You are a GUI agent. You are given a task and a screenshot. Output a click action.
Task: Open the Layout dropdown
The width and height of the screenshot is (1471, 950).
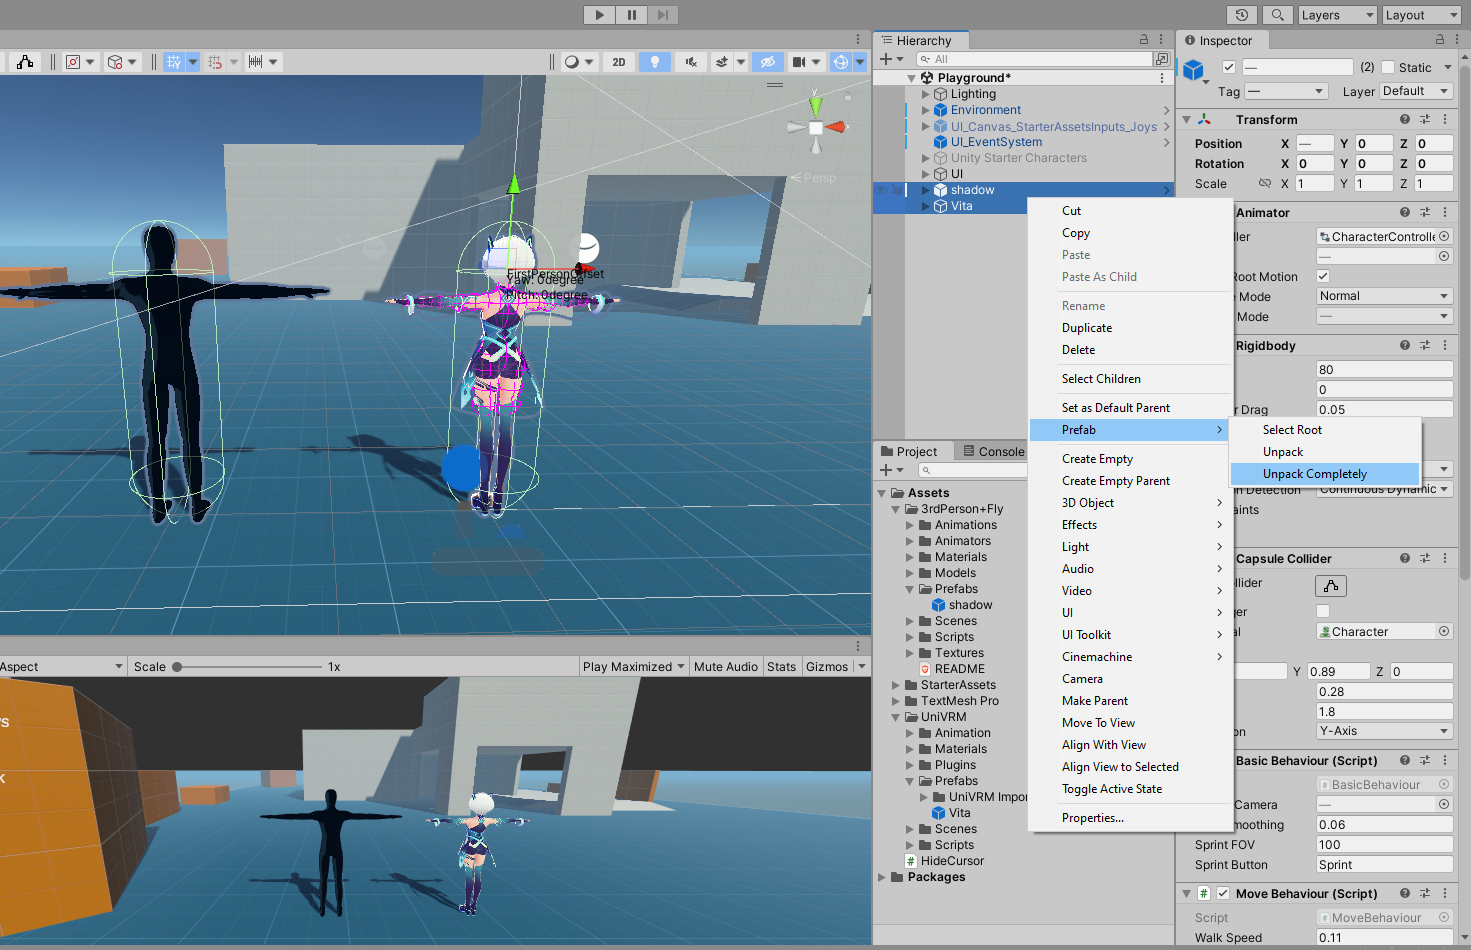1422,15
